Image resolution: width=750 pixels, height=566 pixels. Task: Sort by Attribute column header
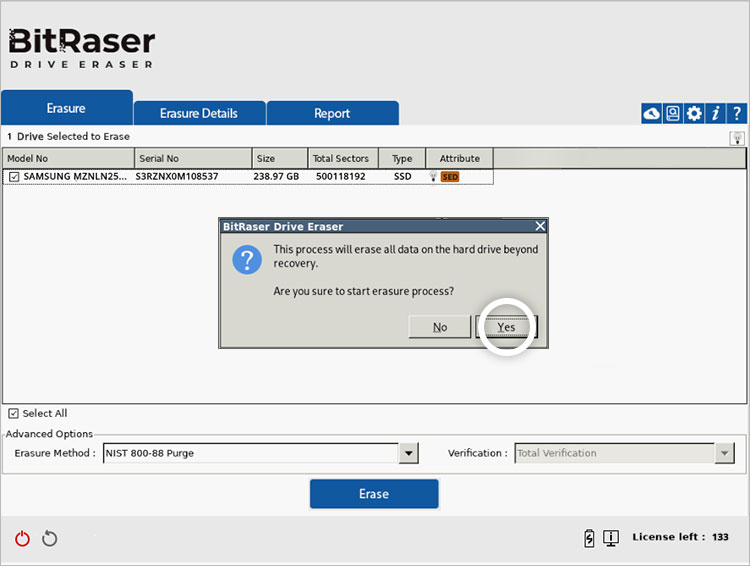pos(460,158)
